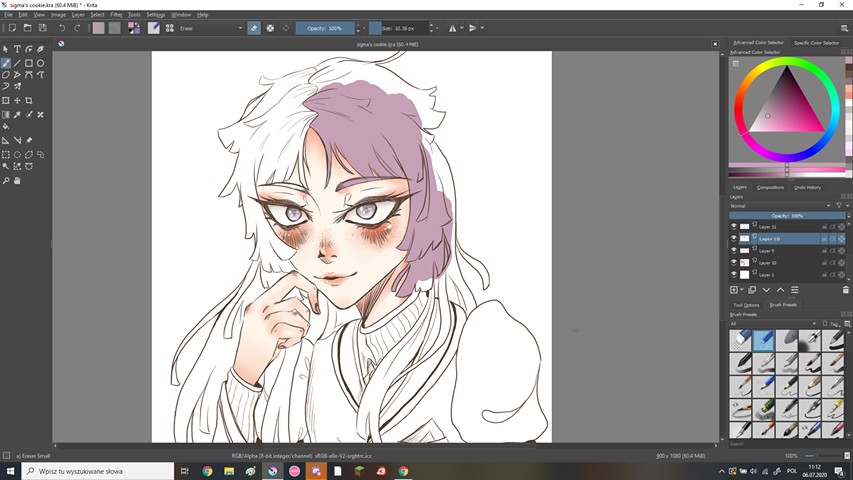Select the Rectangle shape tool

tap(29, 62)
